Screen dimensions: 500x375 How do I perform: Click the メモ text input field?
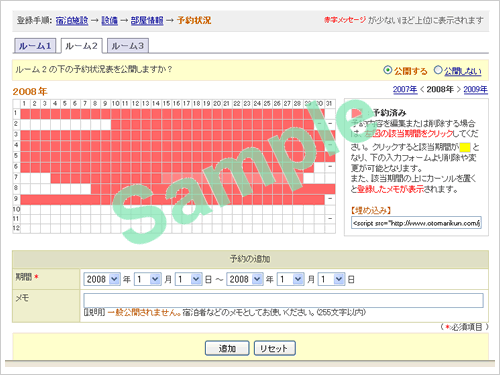pos(283,300)
